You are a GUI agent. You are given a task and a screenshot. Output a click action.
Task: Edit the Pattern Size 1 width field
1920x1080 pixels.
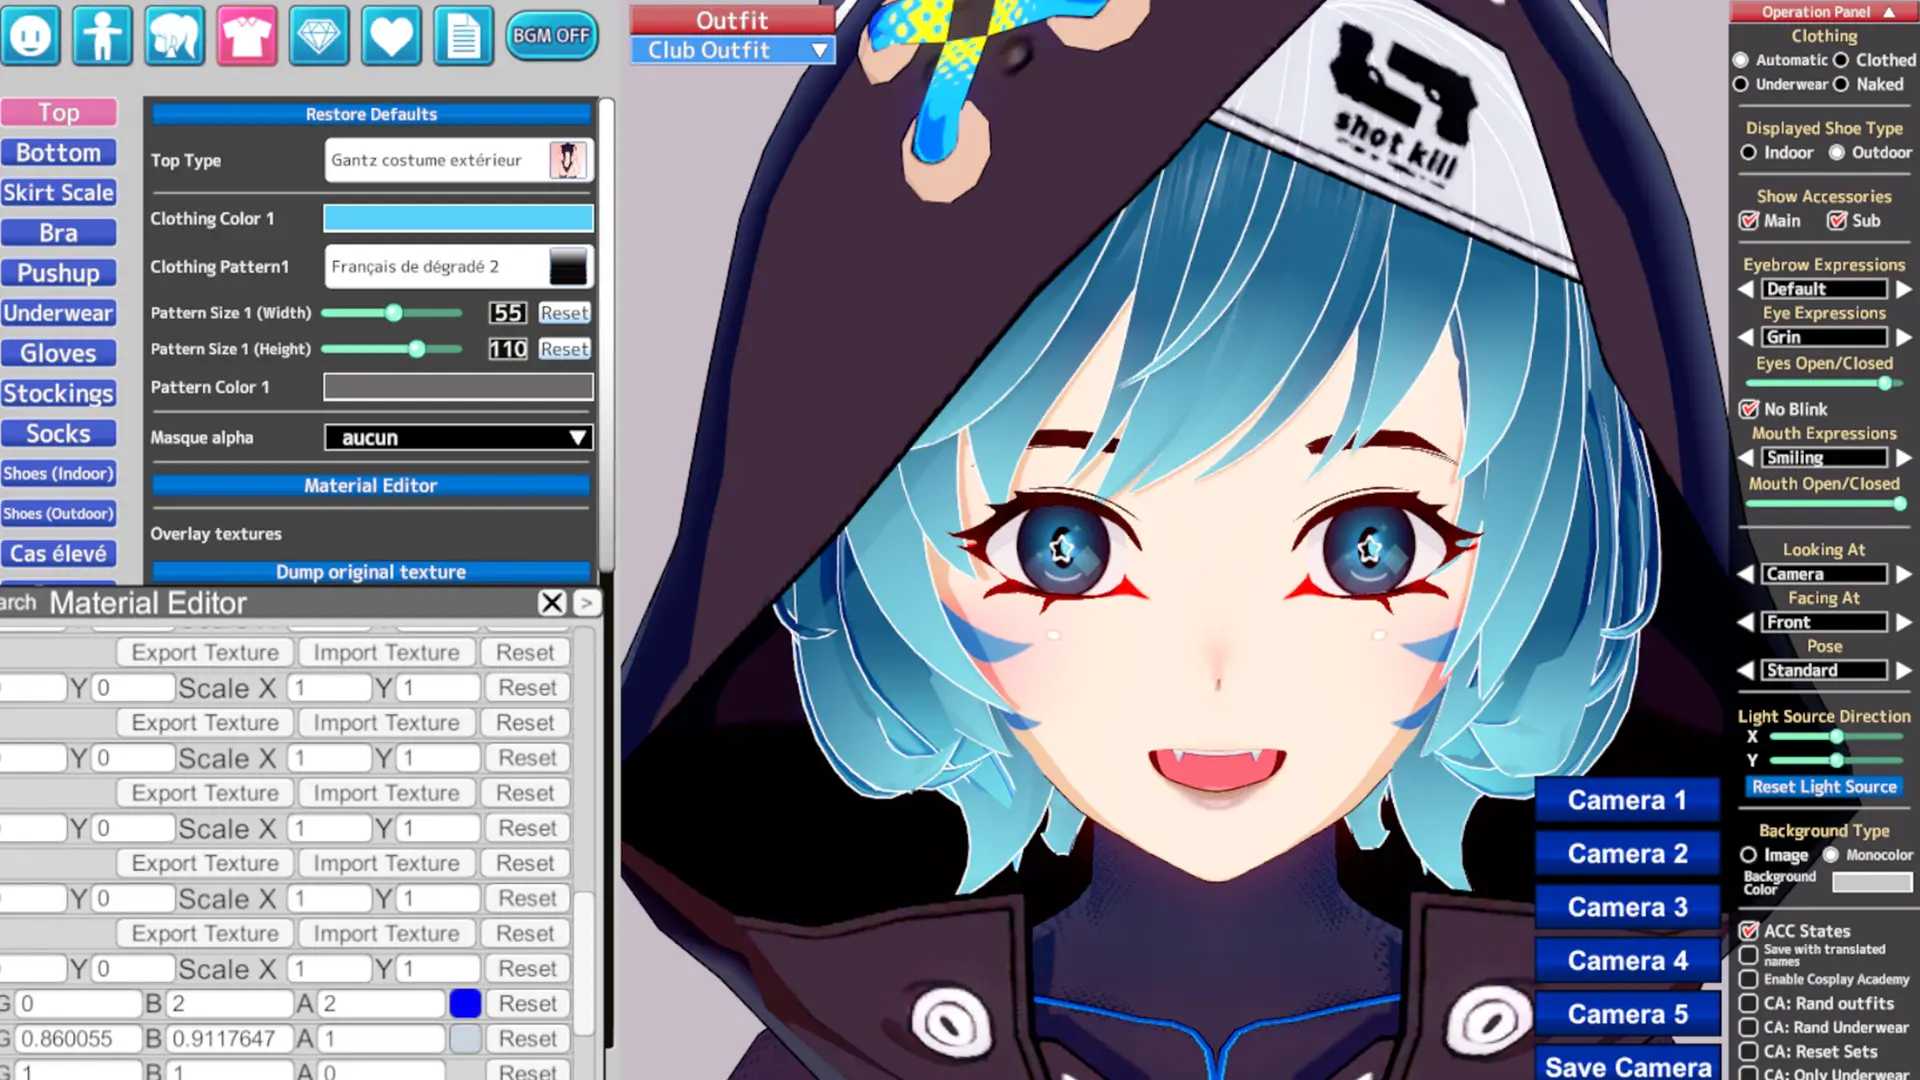[507, 312]
